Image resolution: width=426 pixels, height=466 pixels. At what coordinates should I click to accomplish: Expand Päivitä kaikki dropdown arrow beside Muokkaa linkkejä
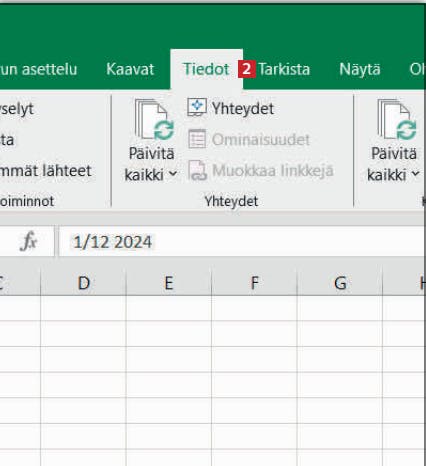(x=173, y=174)
